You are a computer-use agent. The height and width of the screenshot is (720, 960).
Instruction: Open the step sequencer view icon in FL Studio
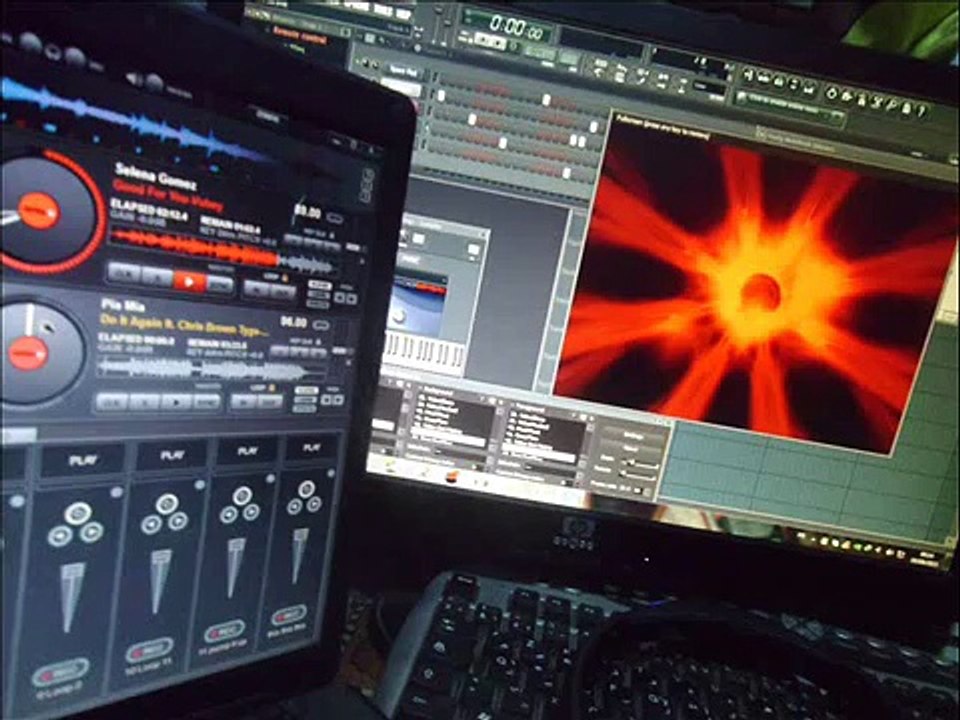pos(765,79)
